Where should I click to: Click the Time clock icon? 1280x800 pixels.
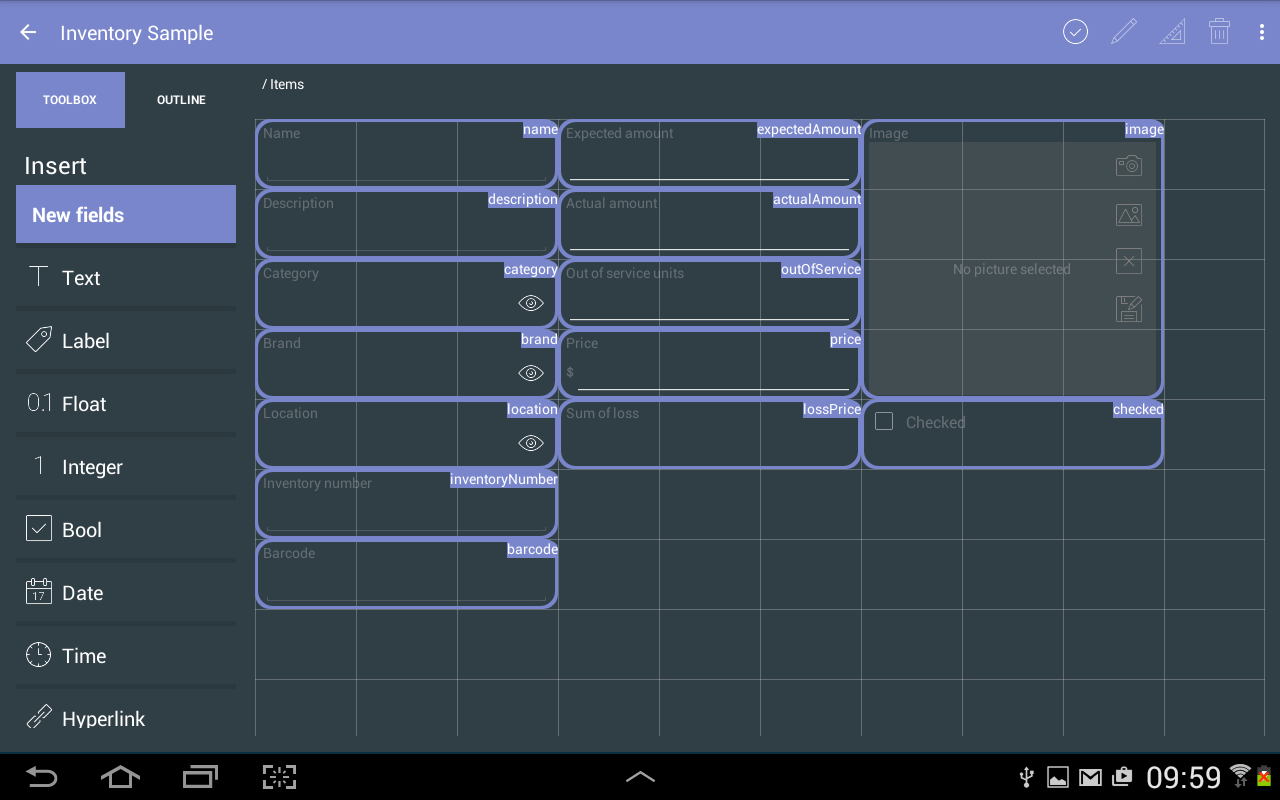pyautogui.click(x=38, y=655)
